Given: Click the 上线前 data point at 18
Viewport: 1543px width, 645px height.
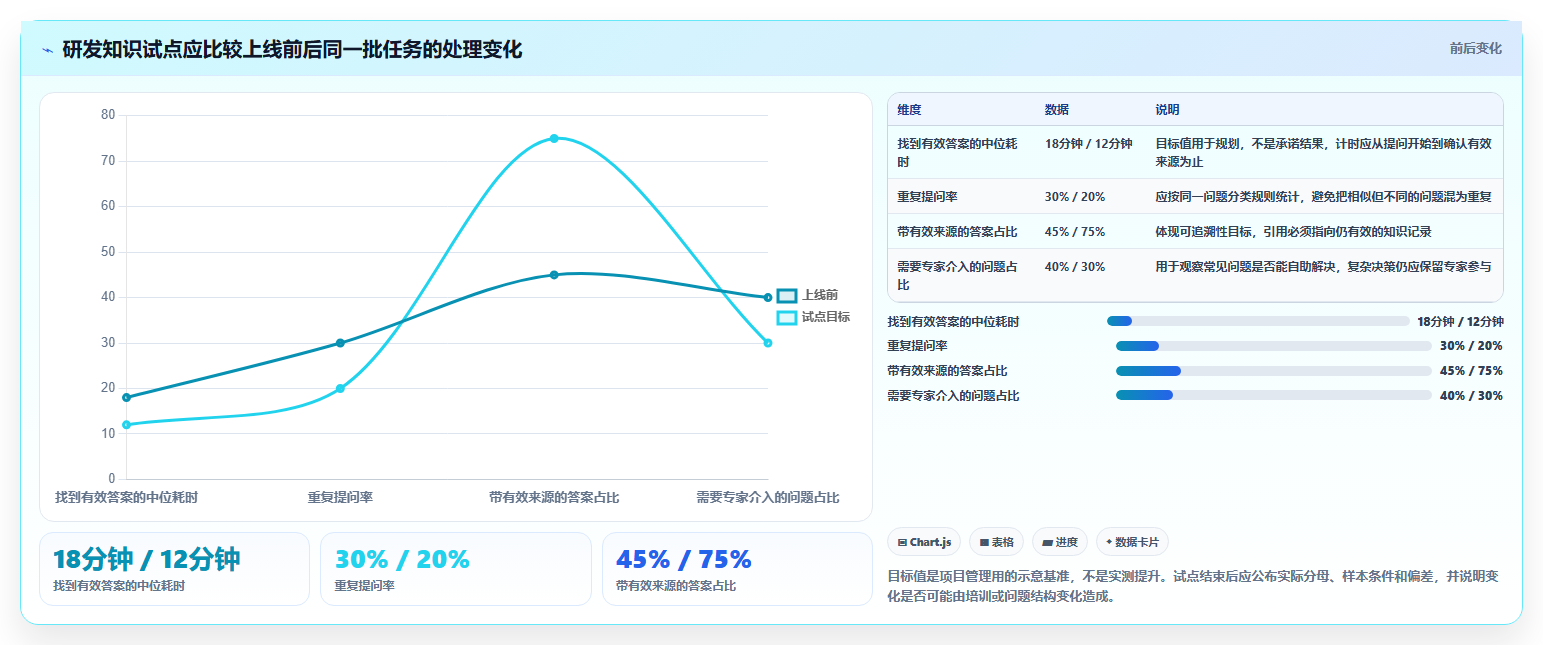Looking at the screenshot, I should (126, 397).
